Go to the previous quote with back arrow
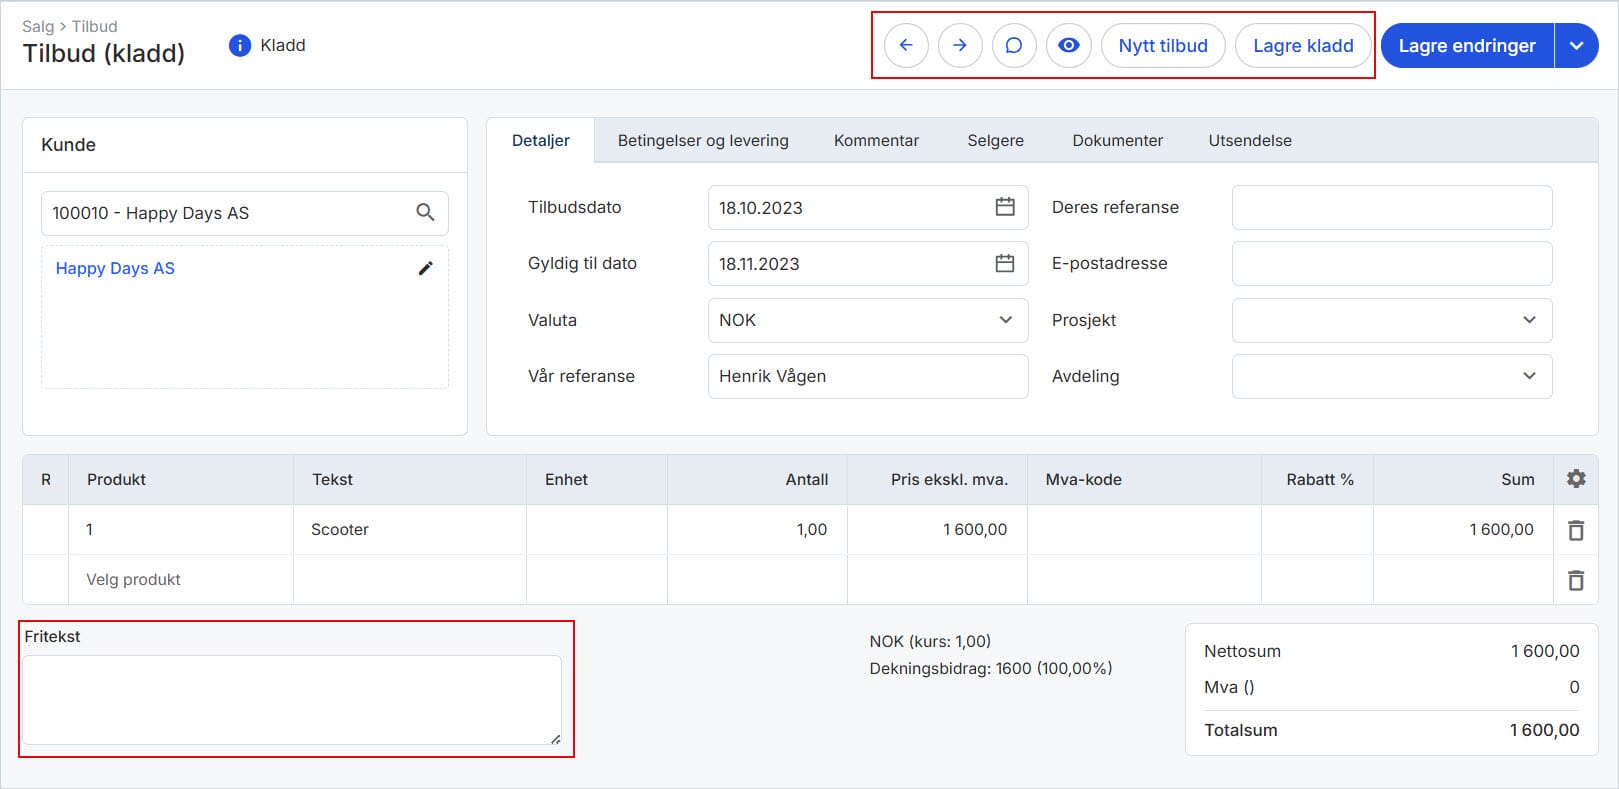Screen dimensions: 1619x789 [906, 46]
